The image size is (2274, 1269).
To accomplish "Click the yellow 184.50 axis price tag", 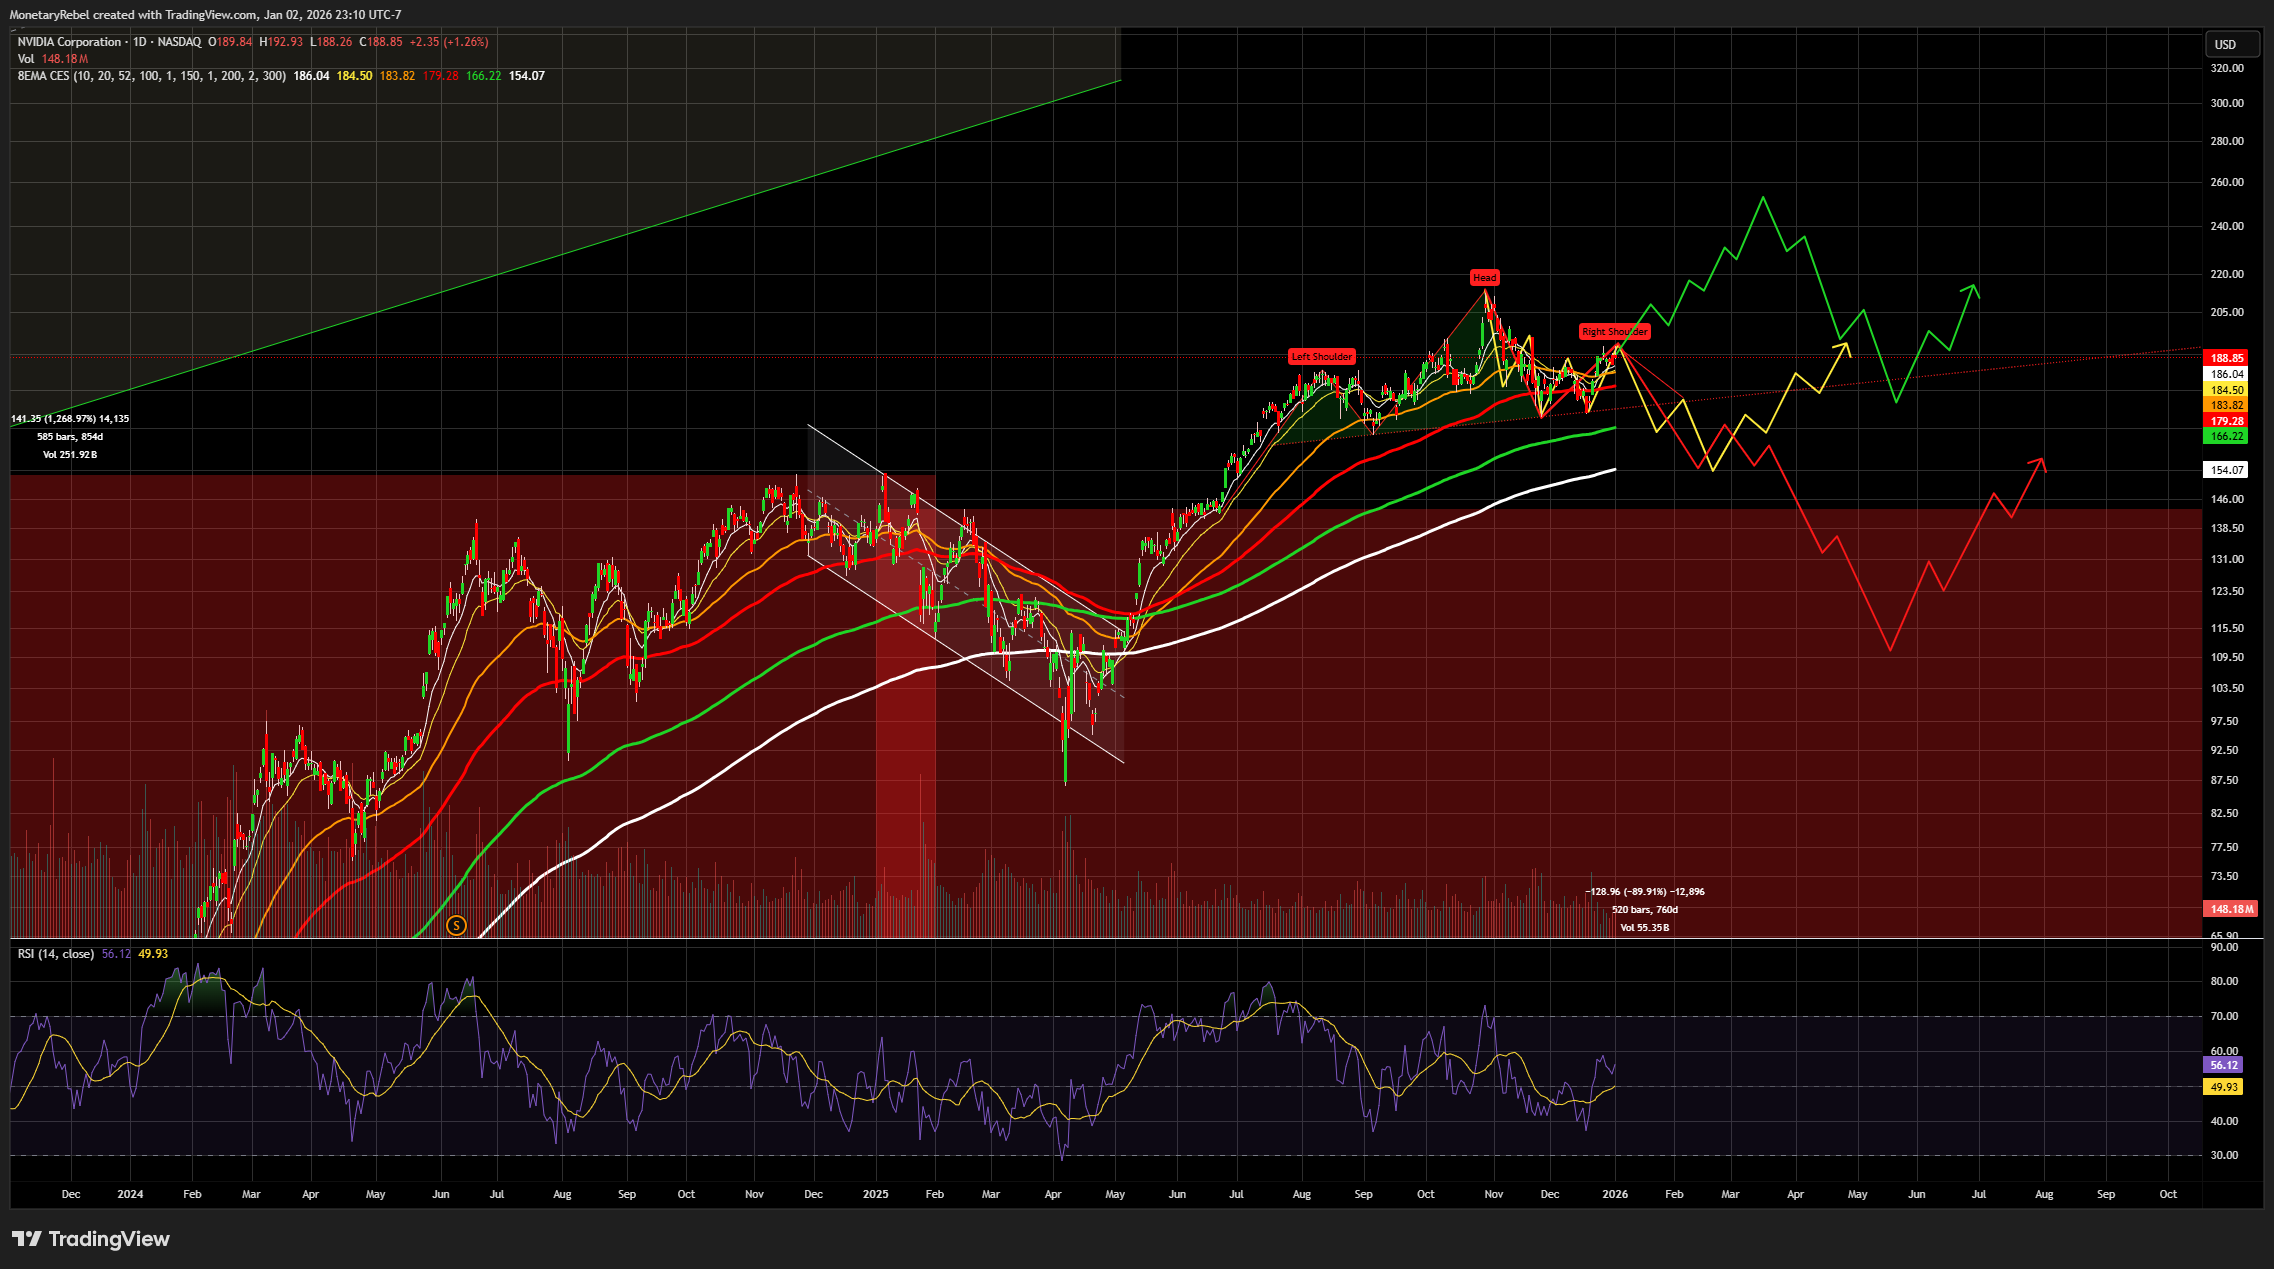I will pos(2226,390).
